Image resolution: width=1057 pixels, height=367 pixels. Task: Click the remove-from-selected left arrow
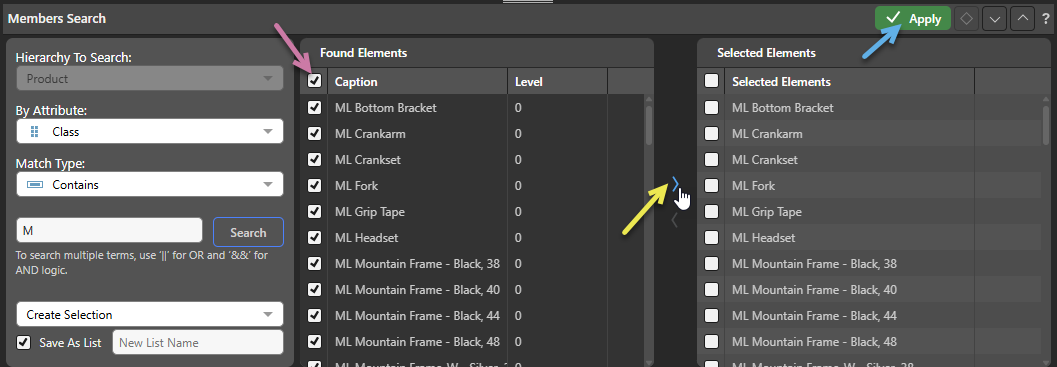[674, 219]
